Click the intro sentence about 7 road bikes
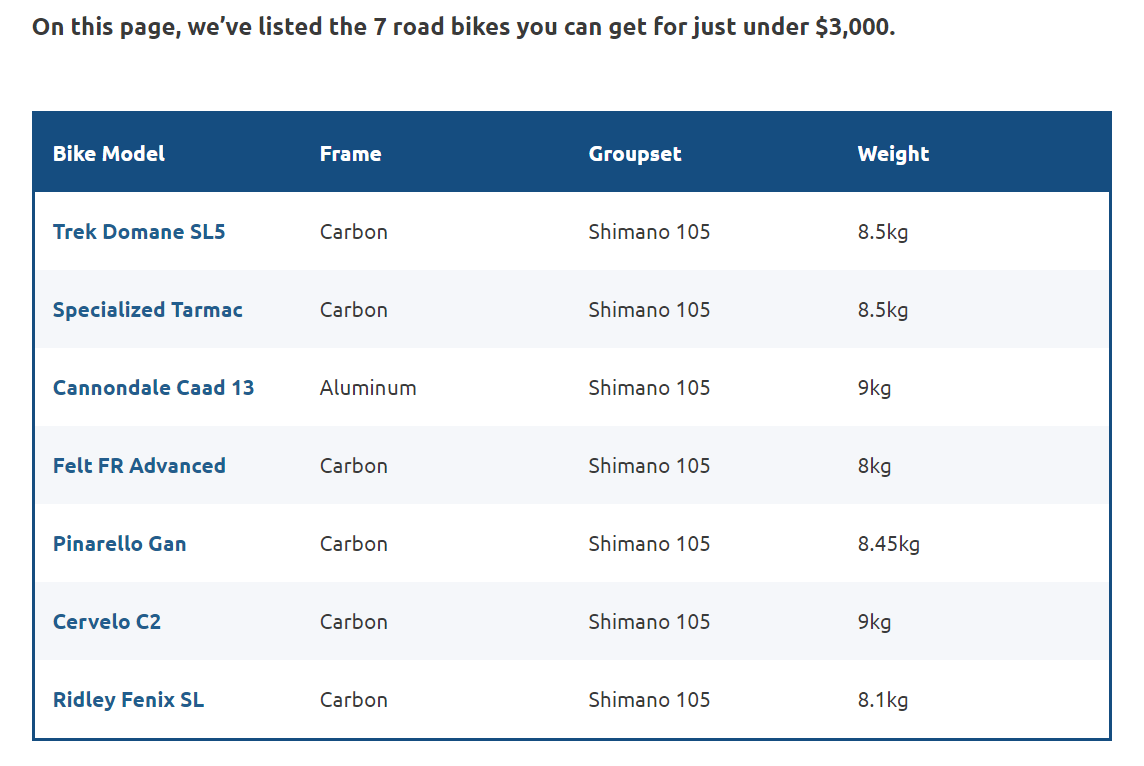The image size is (1144, 766). (x=463, y=27)
